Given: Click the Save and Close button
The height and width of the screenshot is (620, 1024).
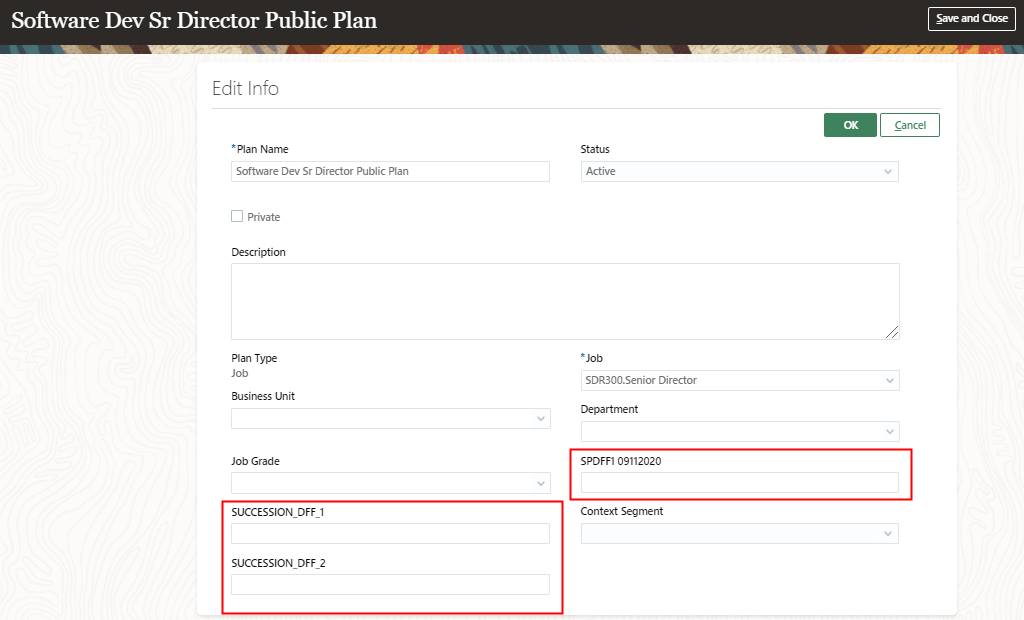Looking at the screenshot, I should tap(971, 18).
